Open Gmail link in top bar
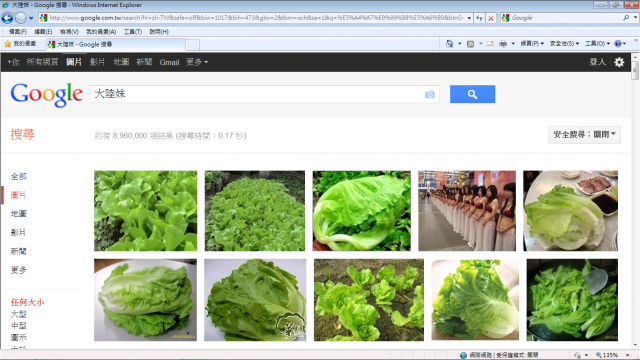This screenshot has width=640, height=360. (x=169, y=62)
